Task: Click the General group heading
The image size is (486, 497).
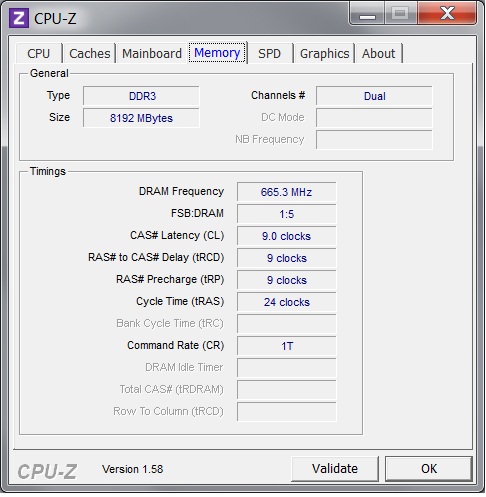Action: coord(49,73)
